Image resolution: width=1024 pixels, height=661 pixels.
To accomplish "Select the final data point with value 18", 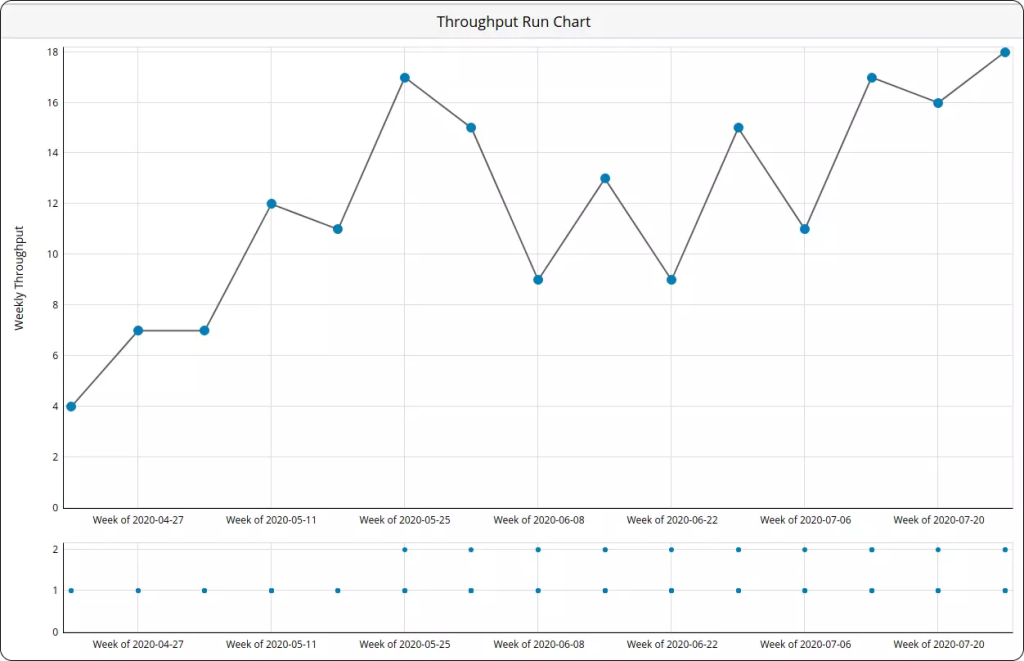I will tap(1005, 53).
